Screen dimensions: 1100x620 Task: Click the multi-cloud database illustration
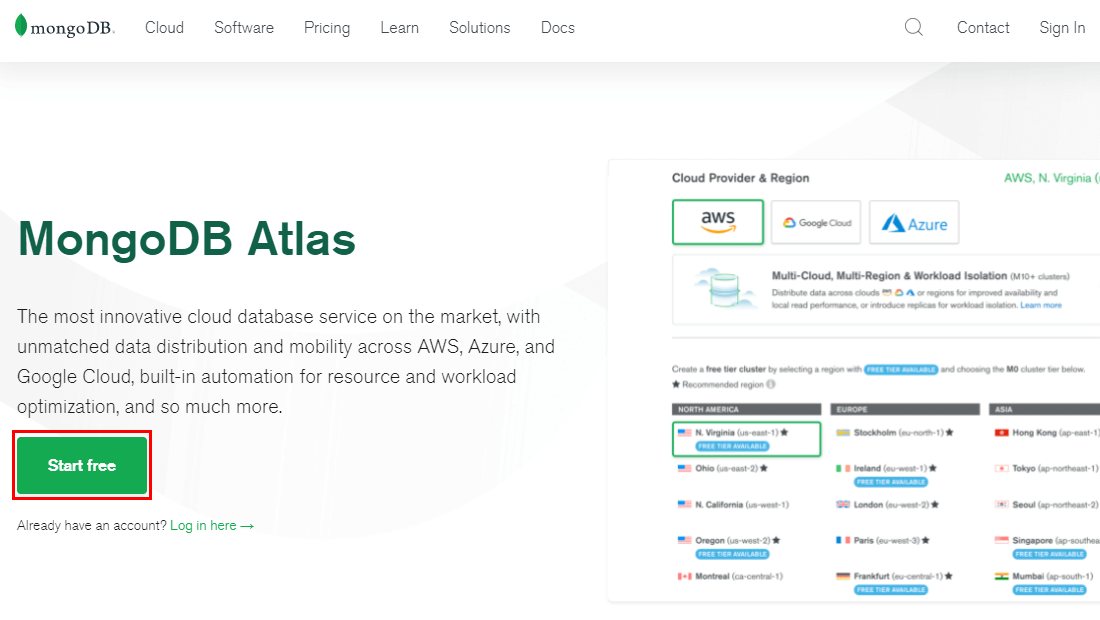(x=725, y=288)
